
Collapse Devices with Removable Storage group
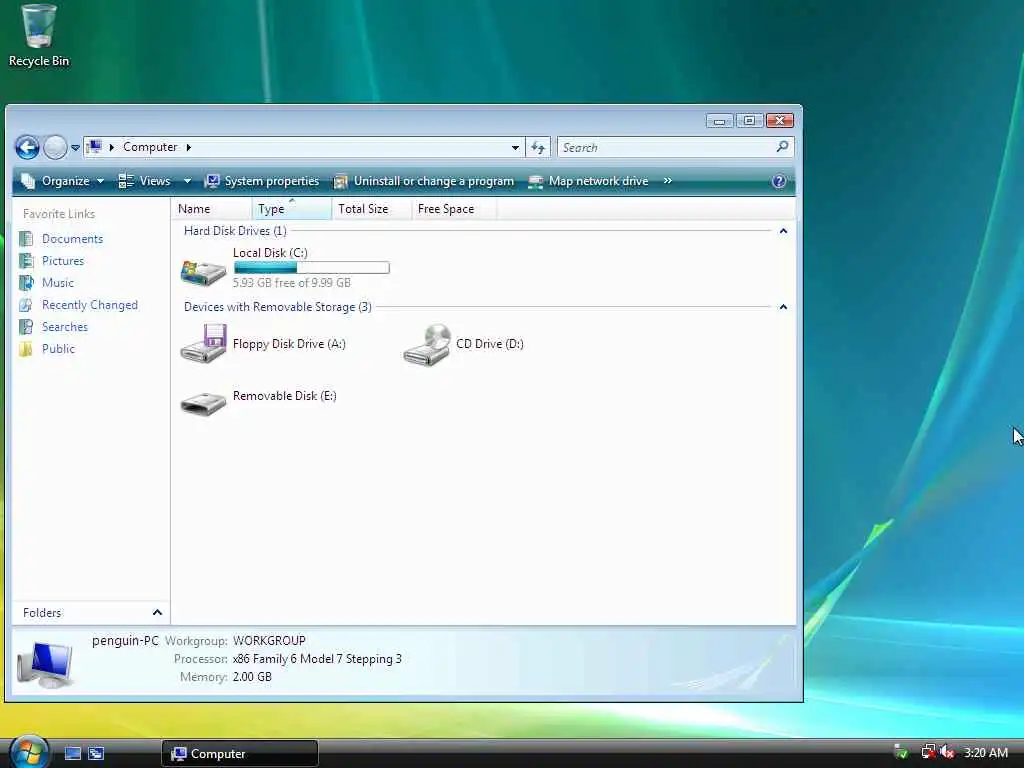tap(783, 307)
